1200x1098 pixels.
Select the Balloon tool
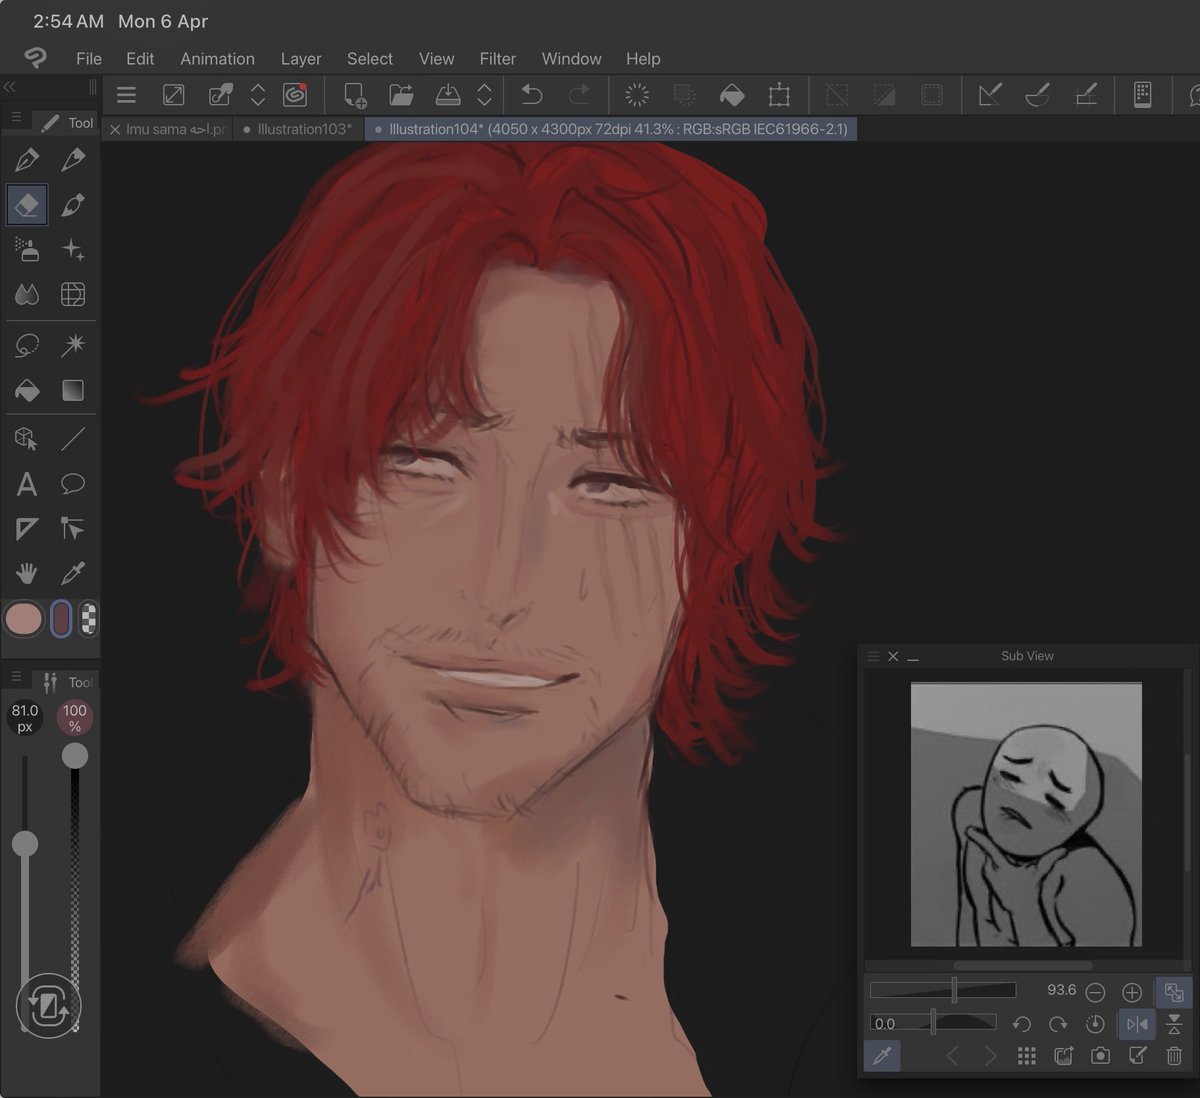click(x=73, y=484)
